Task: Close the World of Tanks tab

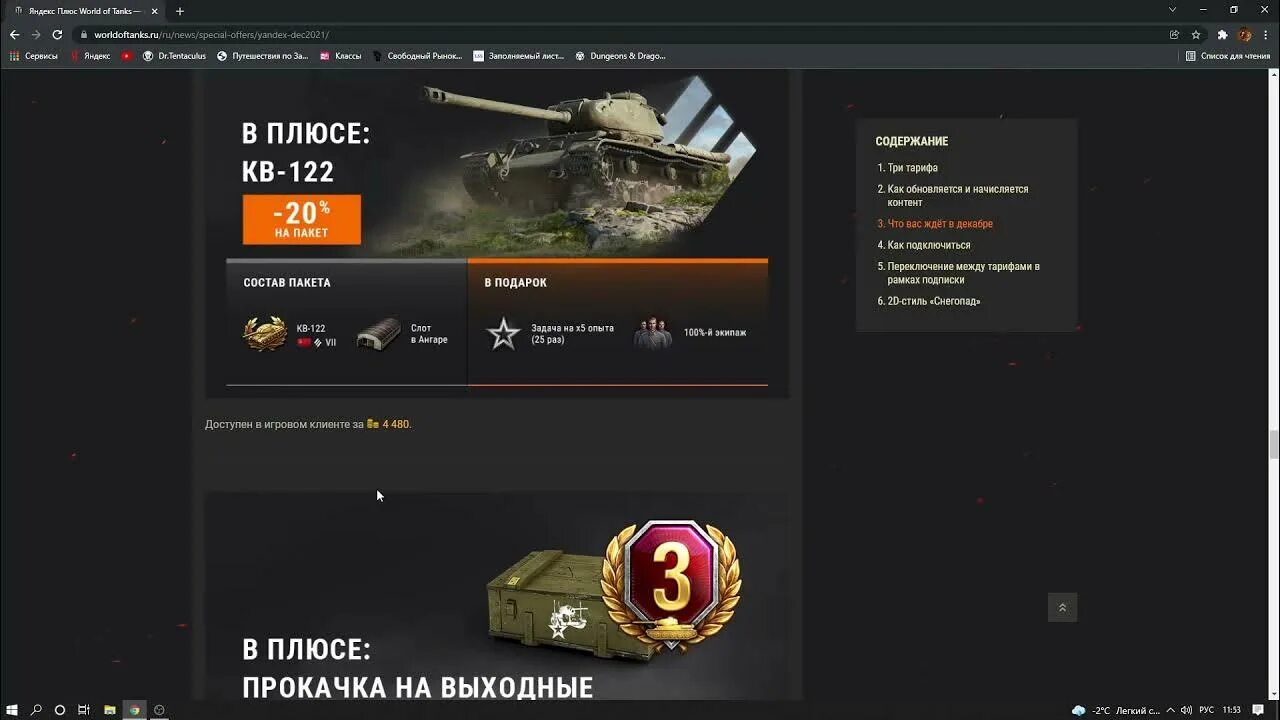Action: tap(155, 11)
